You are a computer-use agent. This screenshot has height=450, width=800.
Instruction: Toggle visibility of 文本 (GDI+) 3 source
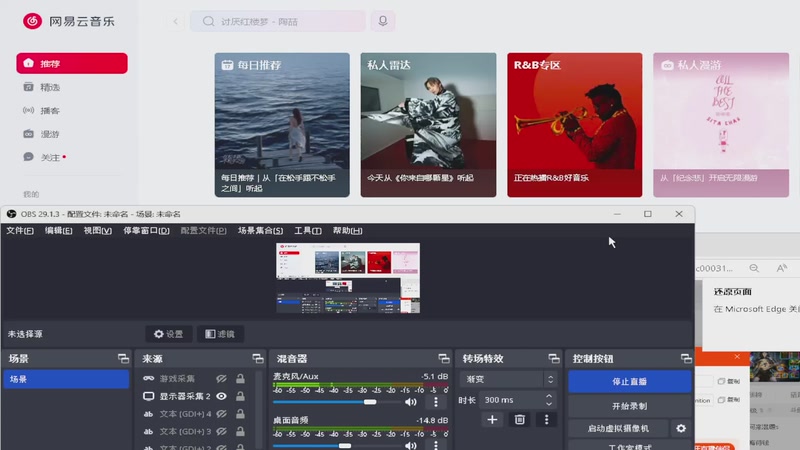coord(221,432)
